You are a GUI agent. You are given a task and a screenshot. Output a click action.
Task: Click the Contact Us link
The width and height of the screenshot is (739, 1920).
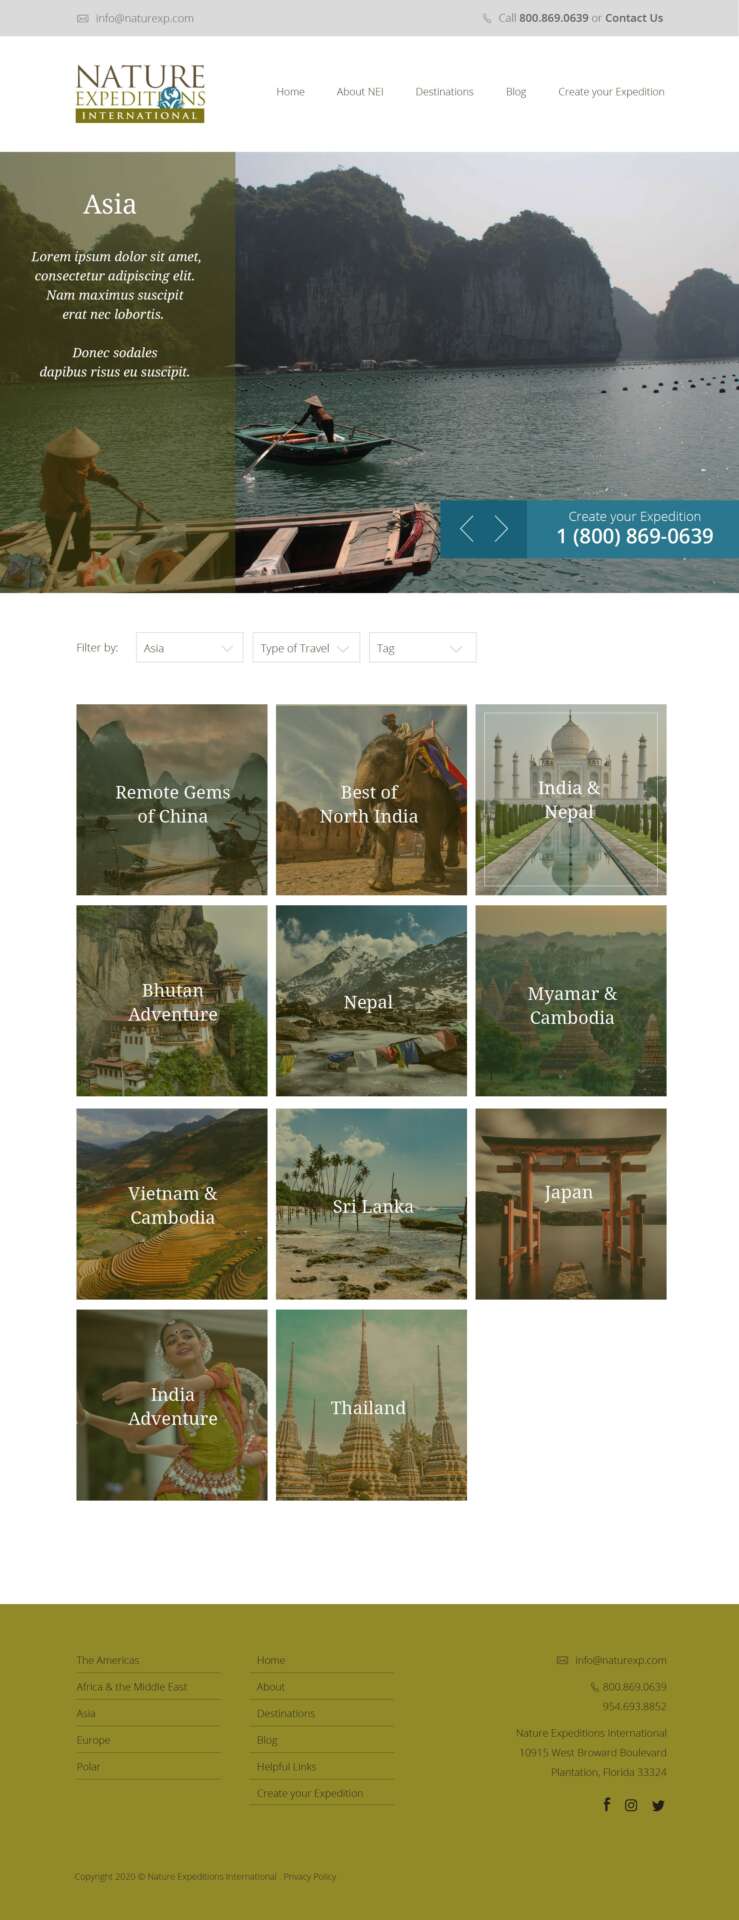[633, 18]
